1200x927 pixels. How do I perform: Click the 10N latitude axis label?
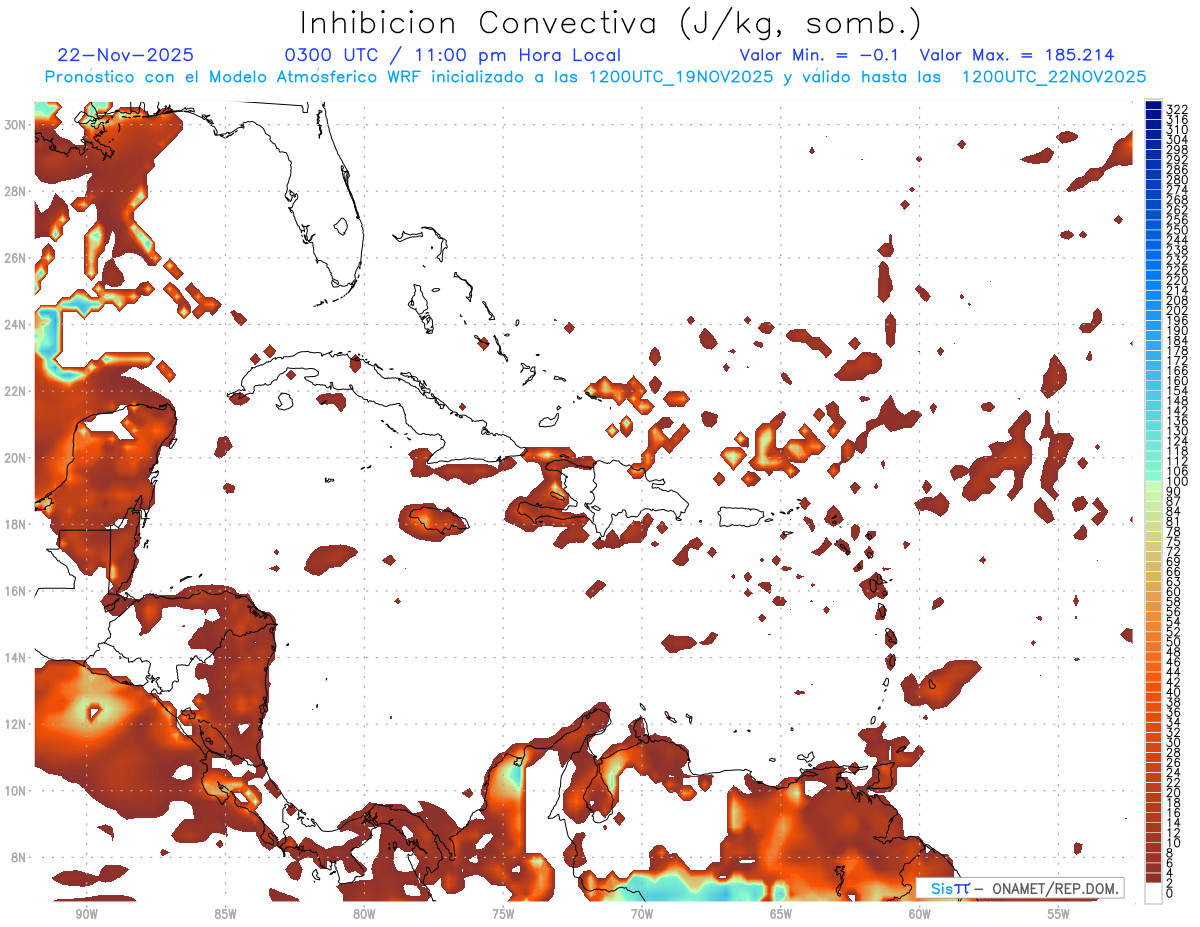click(15, 790)
